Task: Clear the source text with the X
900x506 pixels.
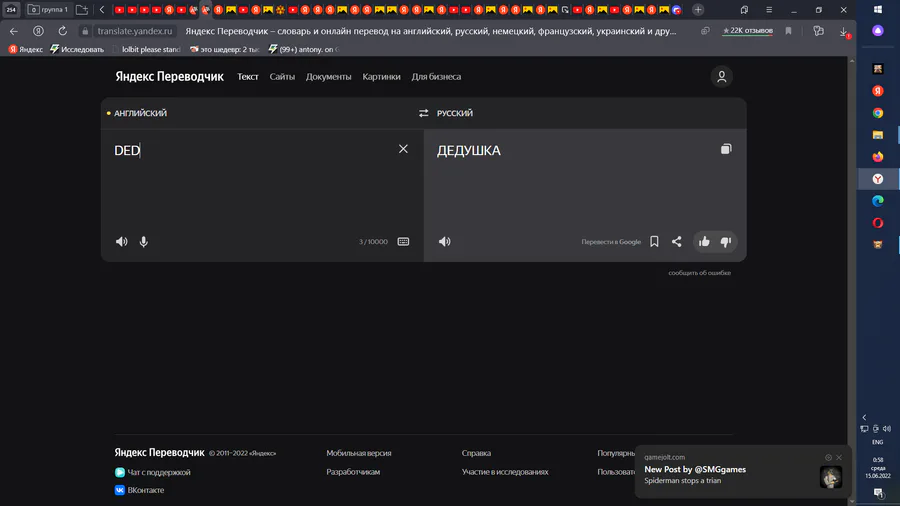Action: 403,149
